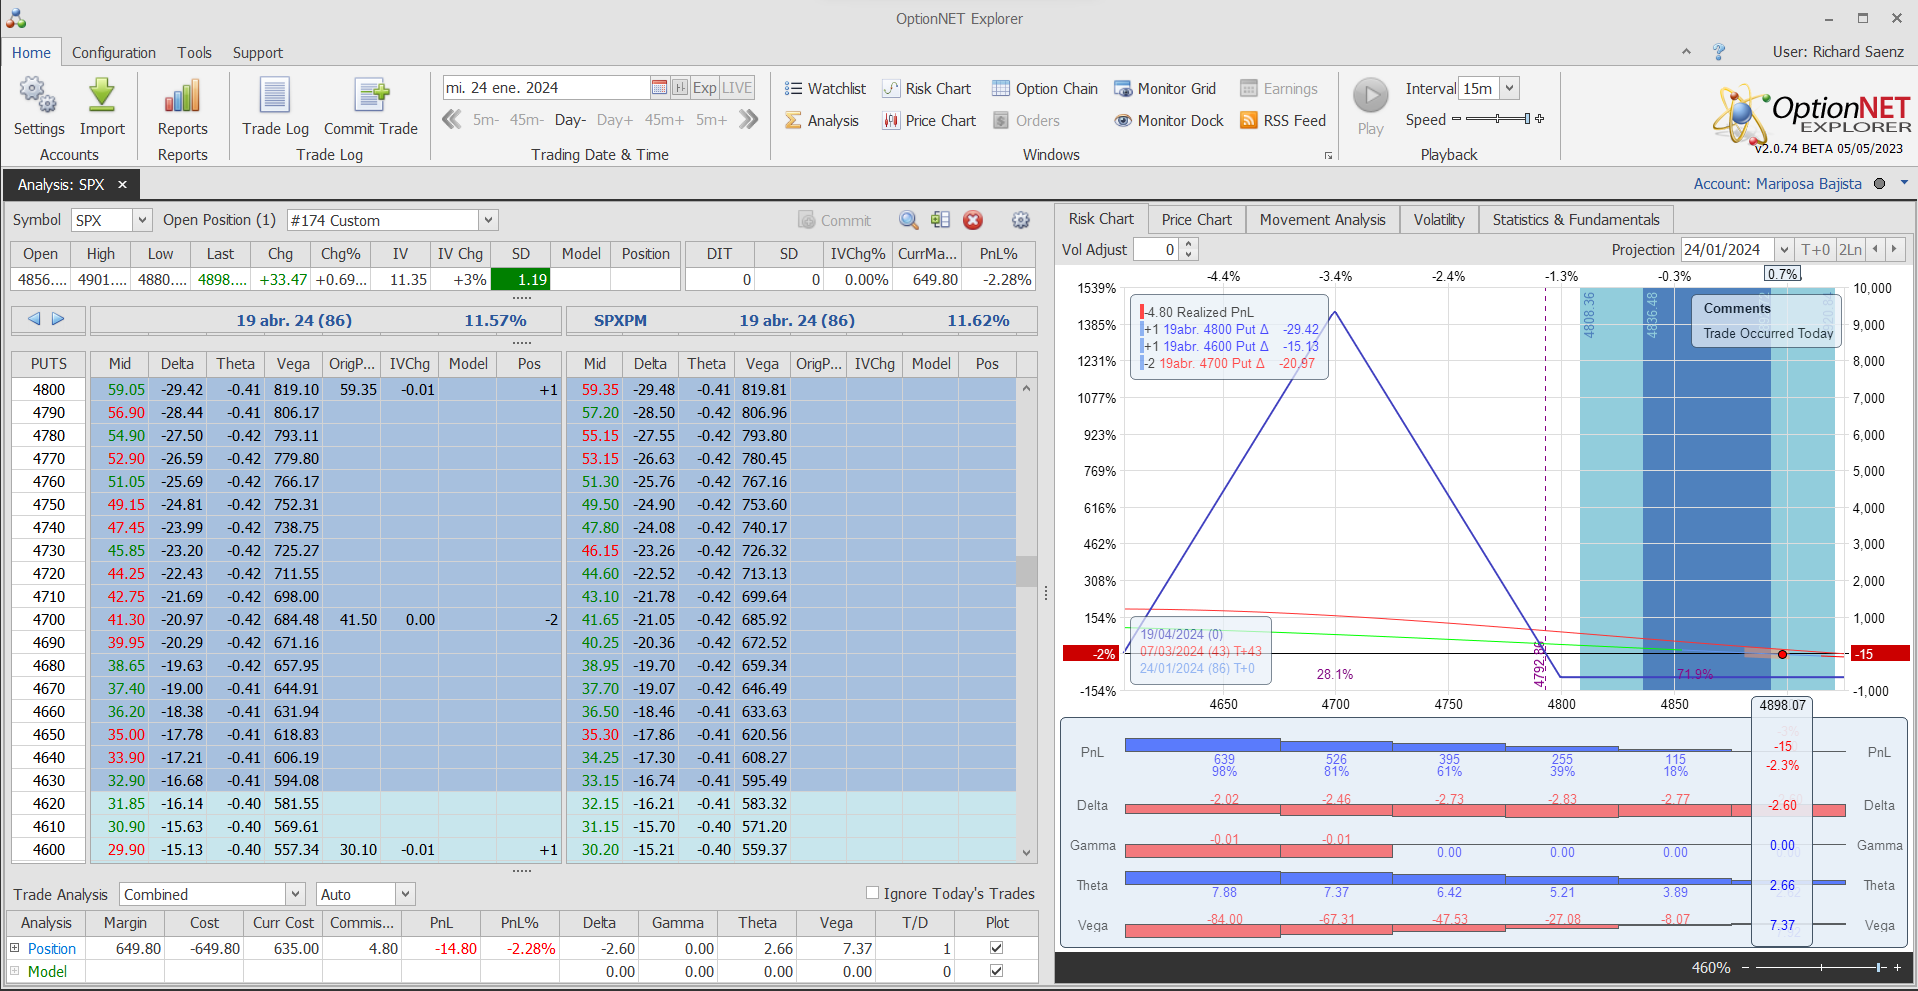Increase the Vol Adjust value

[1188, 244]
